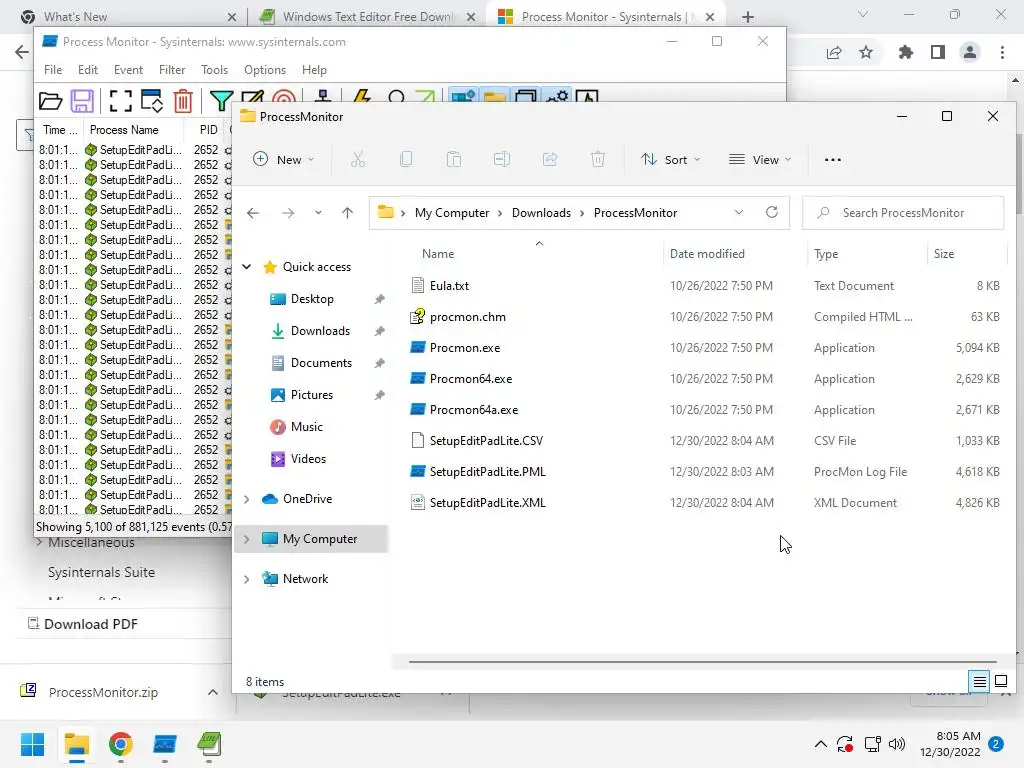Select the Procmon64.exe file
Image resolution: width=1024 pixels, height=768 pixels.
(470, 379)
